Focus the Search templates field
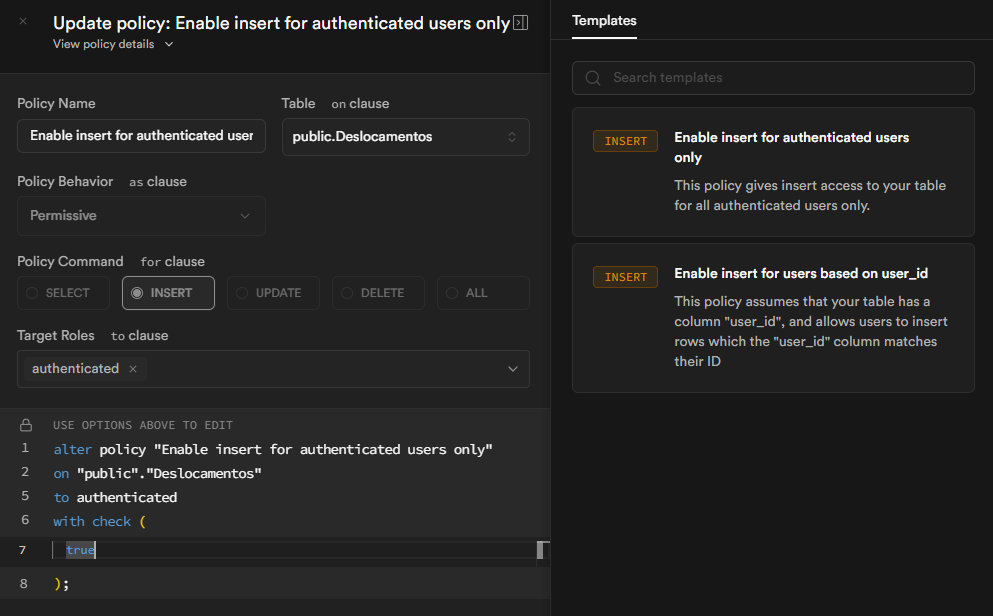The width and height of the screenshot is (993, 616). pos(780,78)
